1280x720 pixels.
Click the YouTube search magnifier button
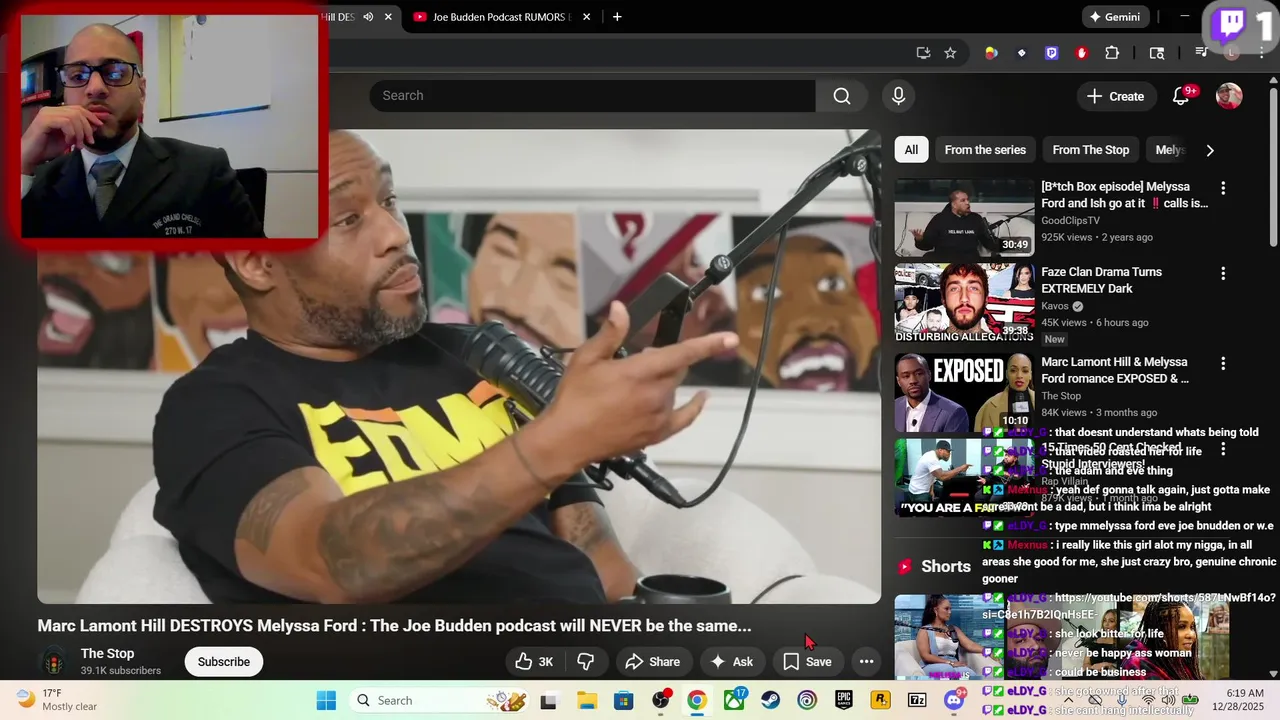(x=842, y=96)
